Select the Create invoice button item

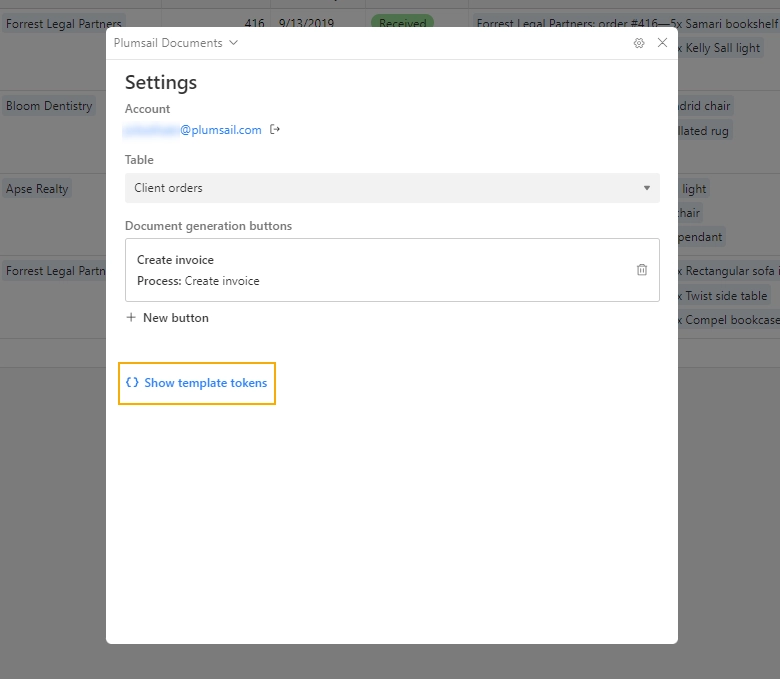click(392, 270)
